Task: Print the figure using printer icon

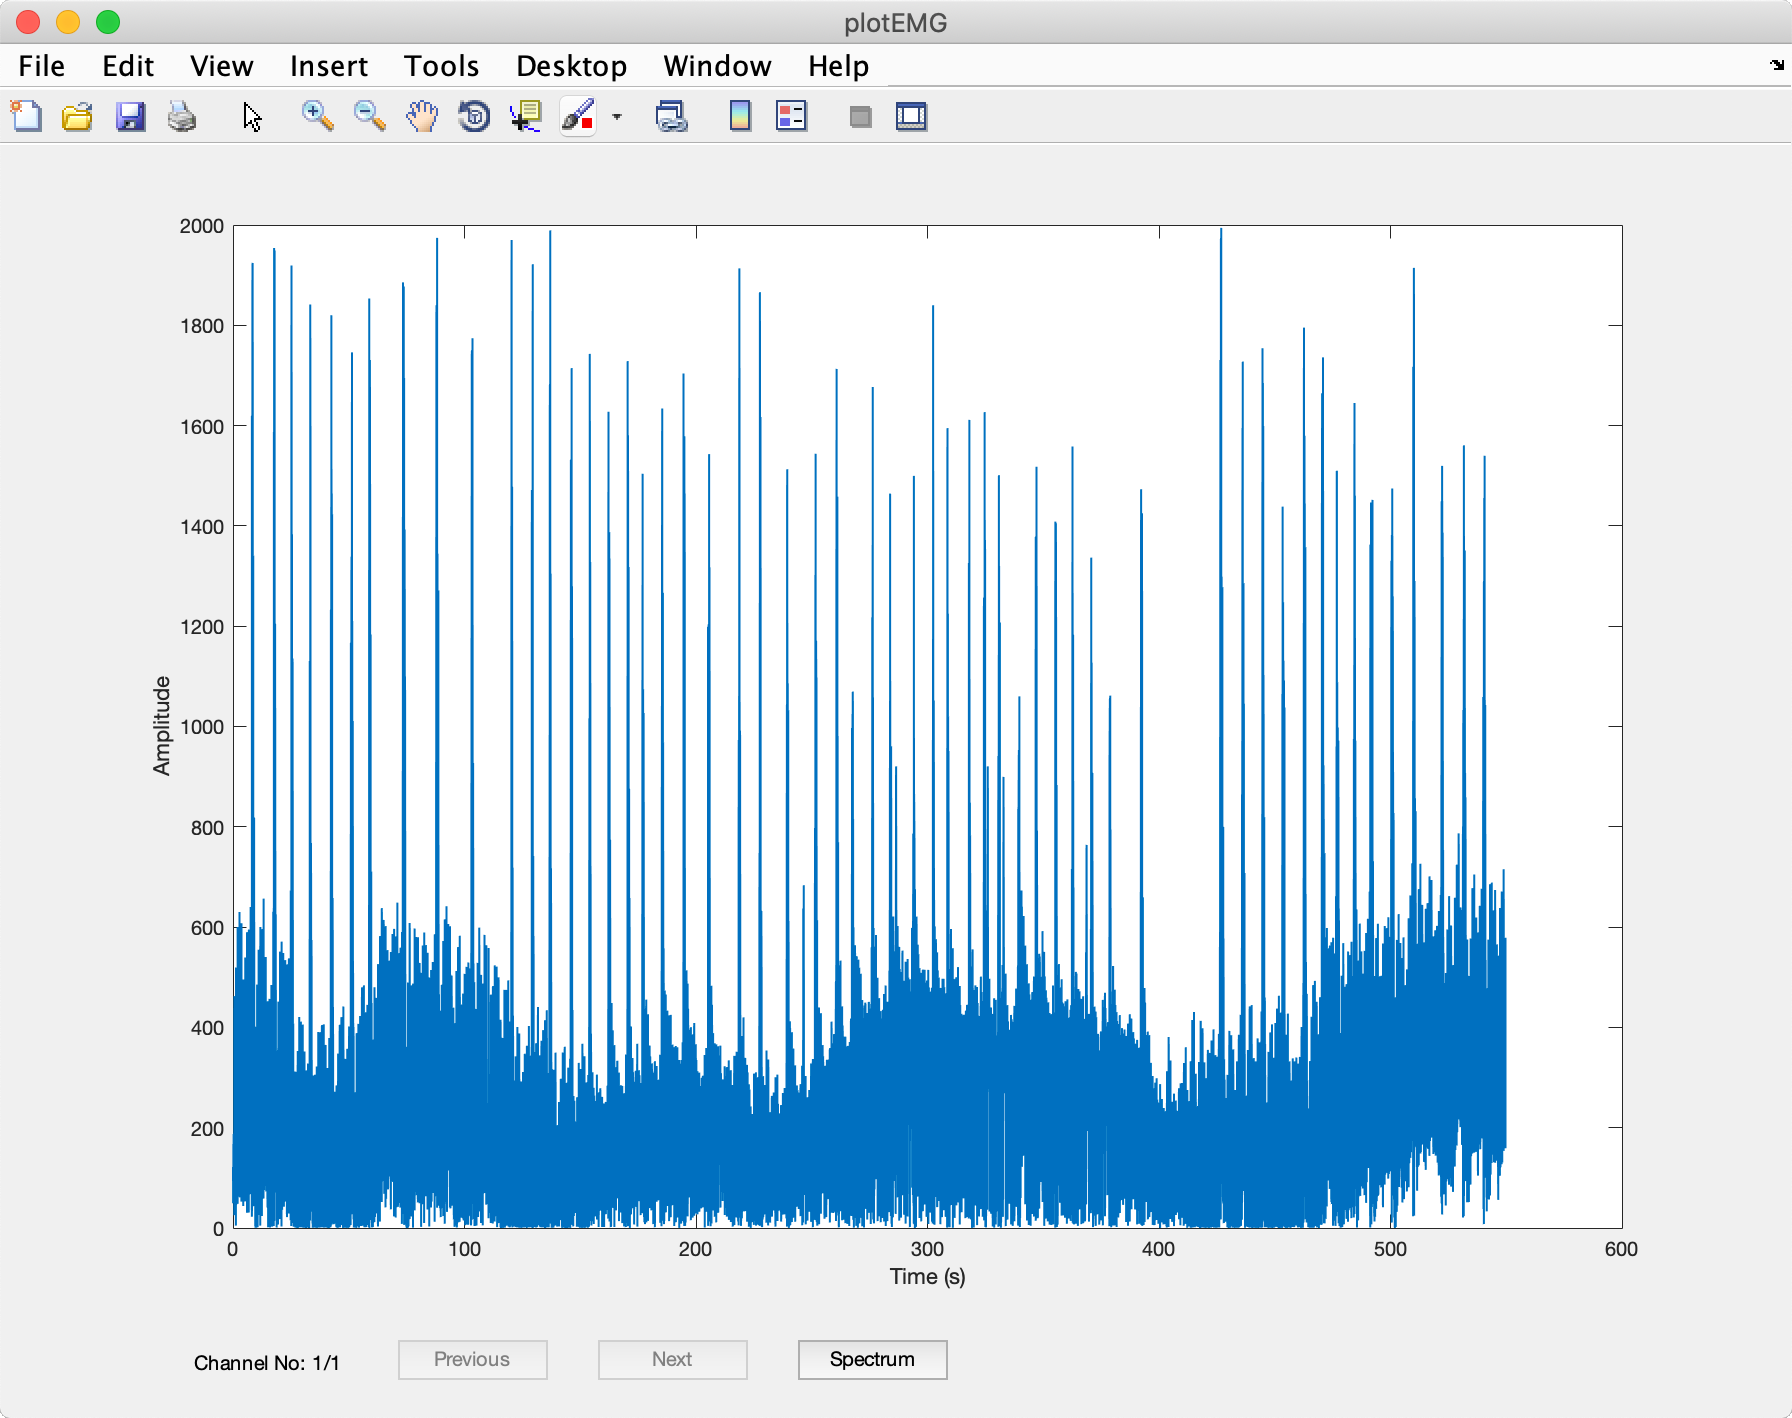Action: 182,117
